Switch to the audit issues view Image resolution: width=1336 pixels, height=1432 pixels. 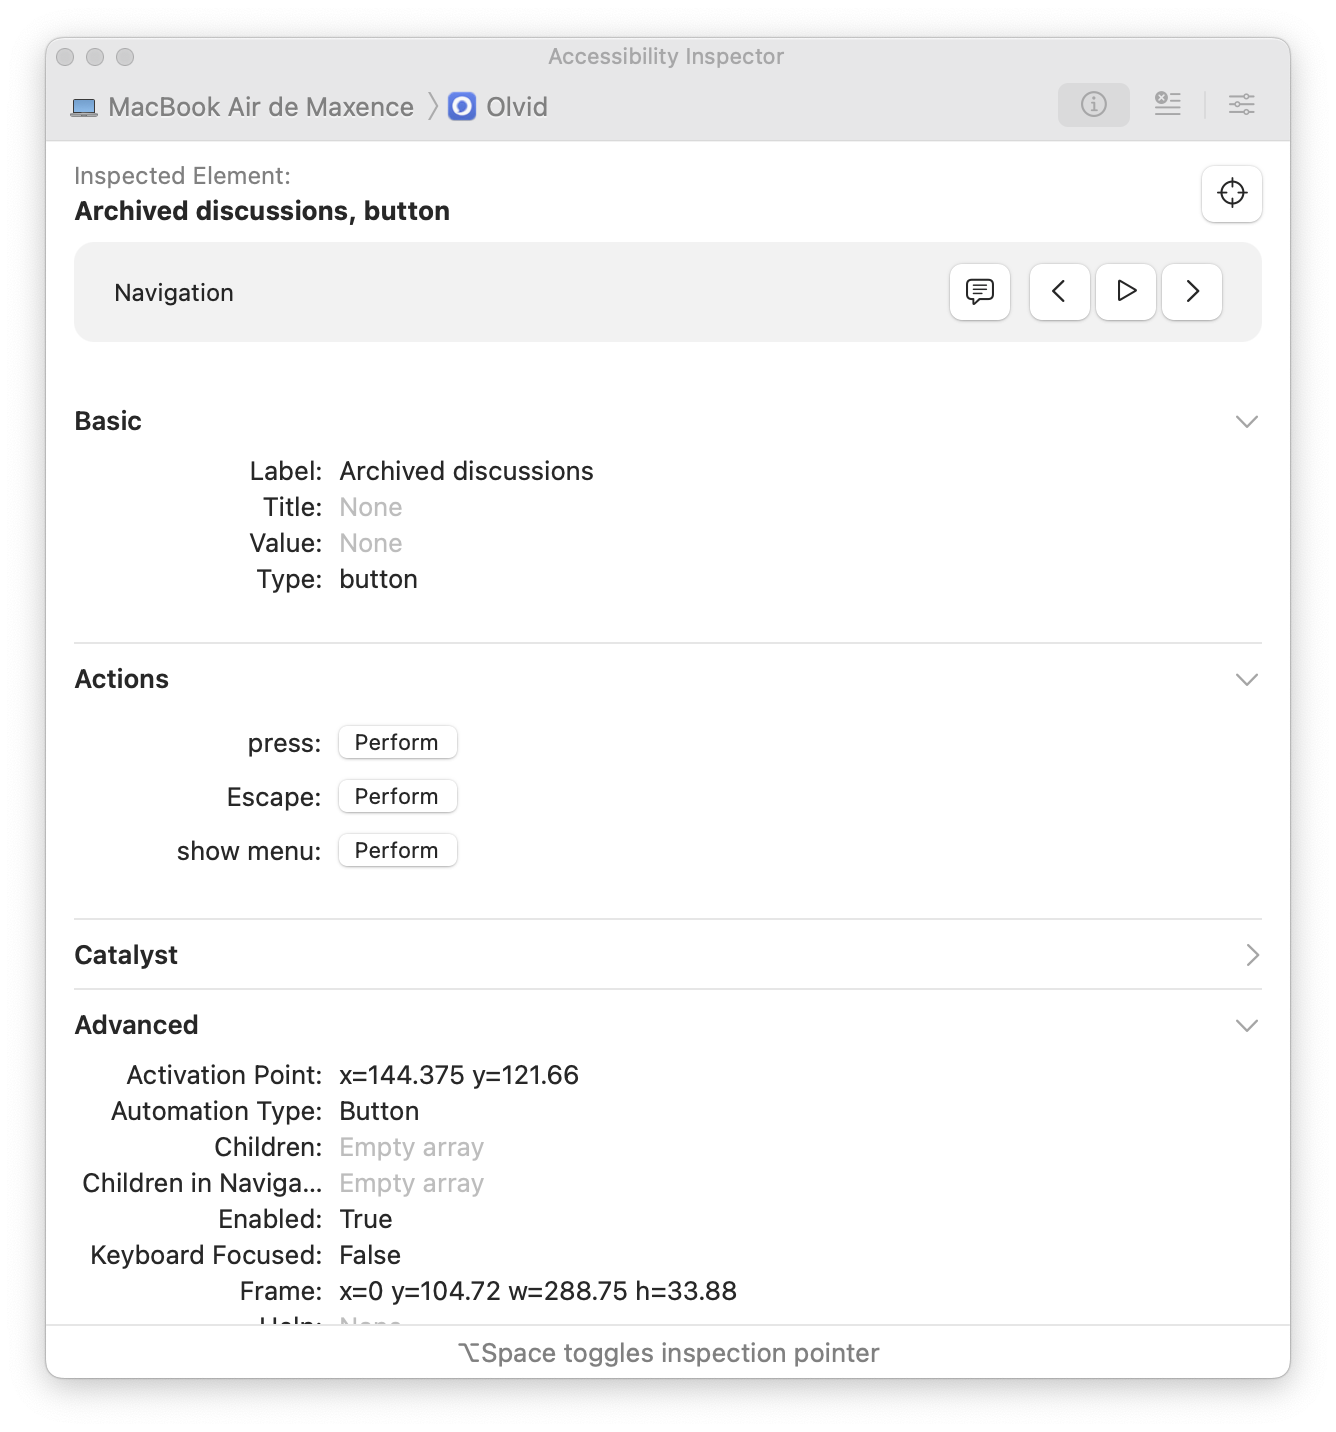1168,104
